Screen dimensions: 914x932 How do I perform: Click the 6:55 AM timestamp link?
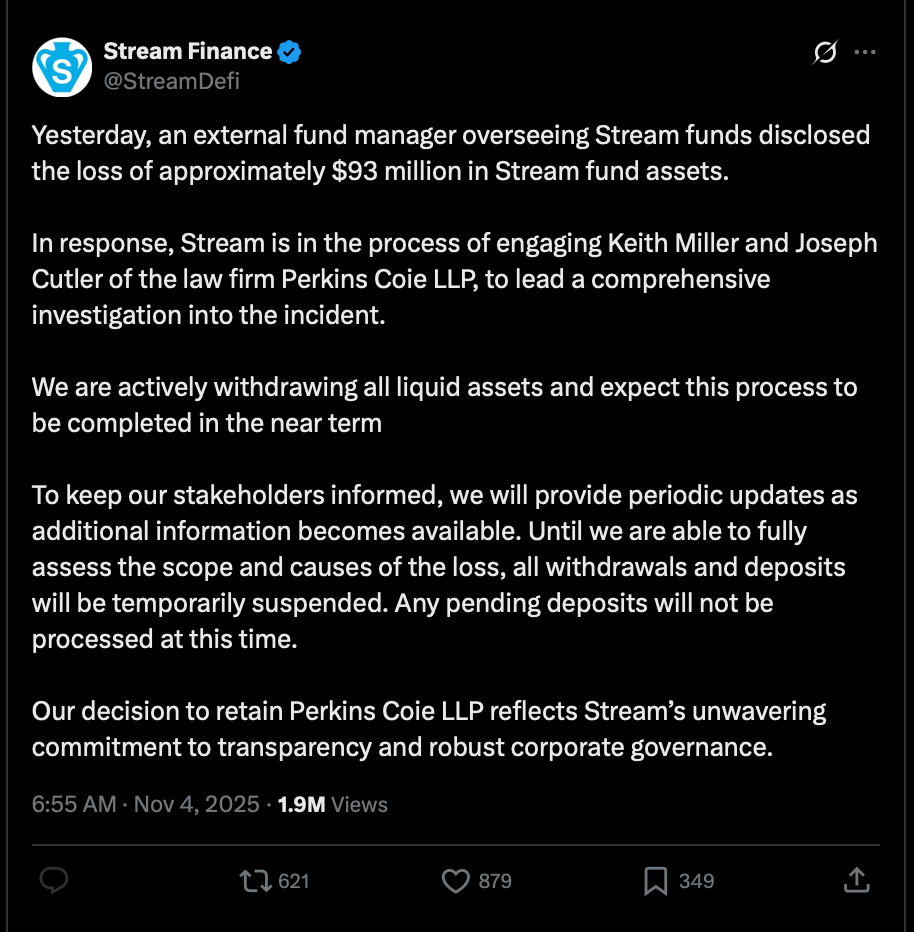(74, 804)
